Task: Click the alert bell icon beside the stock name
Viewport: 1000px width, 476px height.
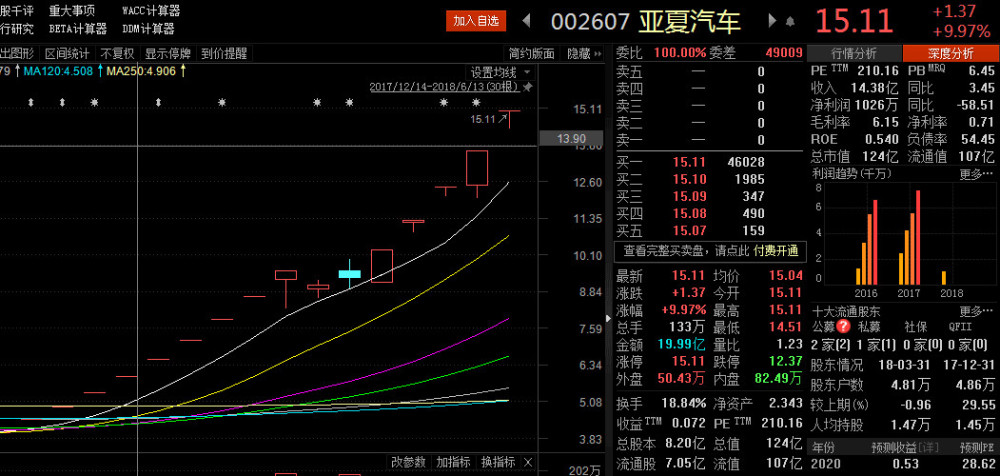Action: pos(790,22)
